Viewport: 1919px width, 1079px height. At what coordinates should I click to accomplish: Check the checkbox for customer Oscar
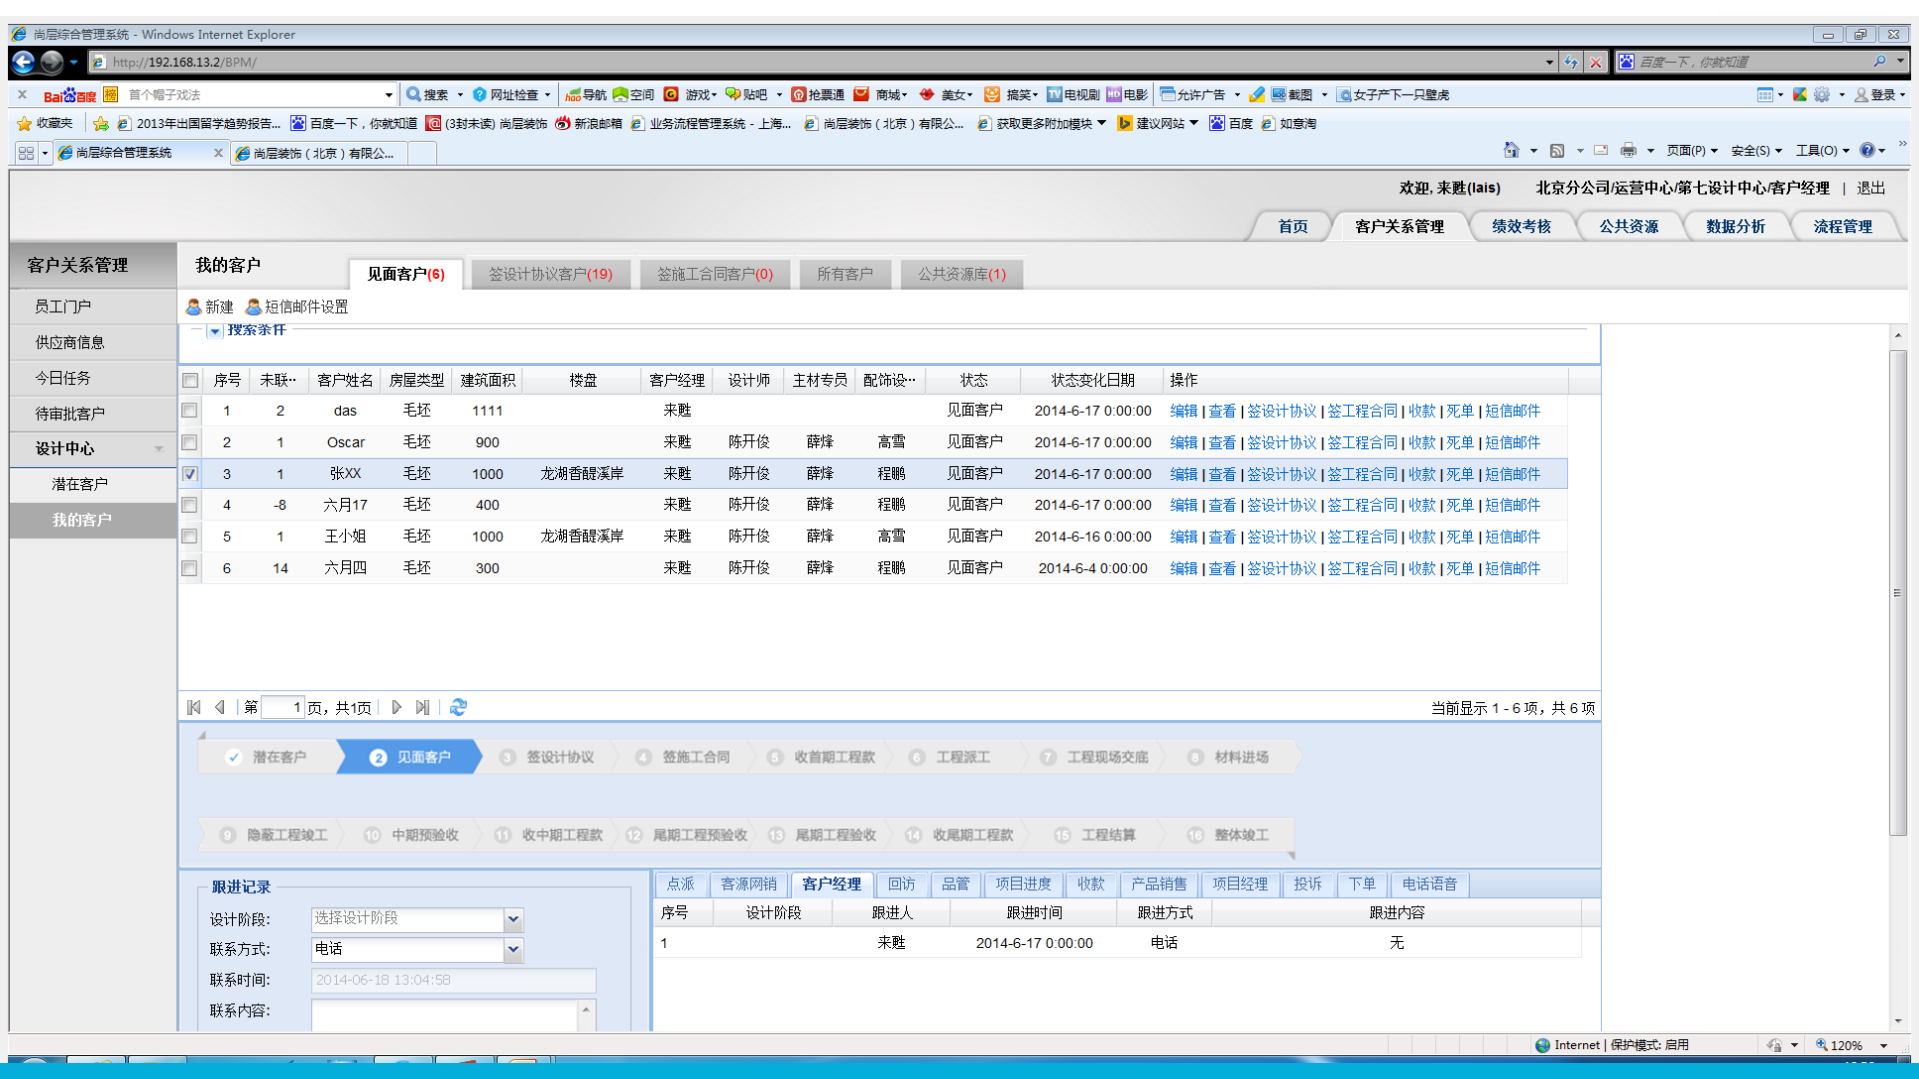coord(189,442)
